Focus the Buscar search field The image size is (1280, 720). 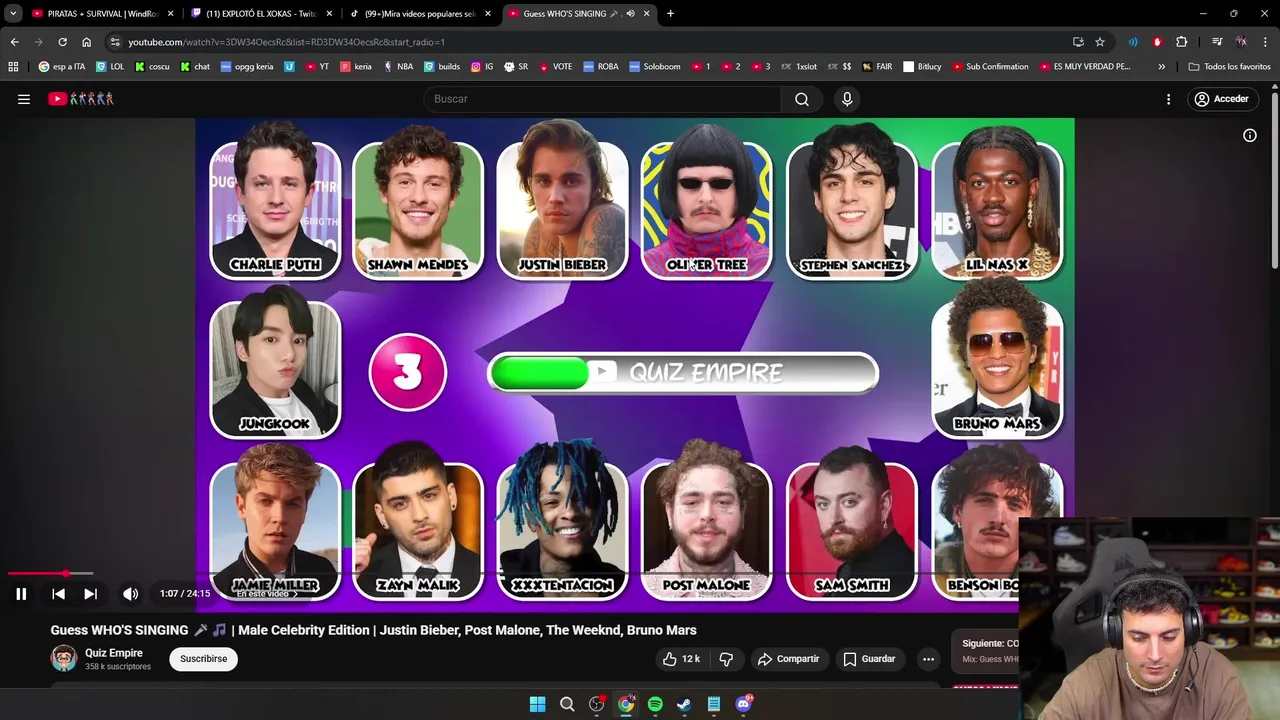pos(603,99)
